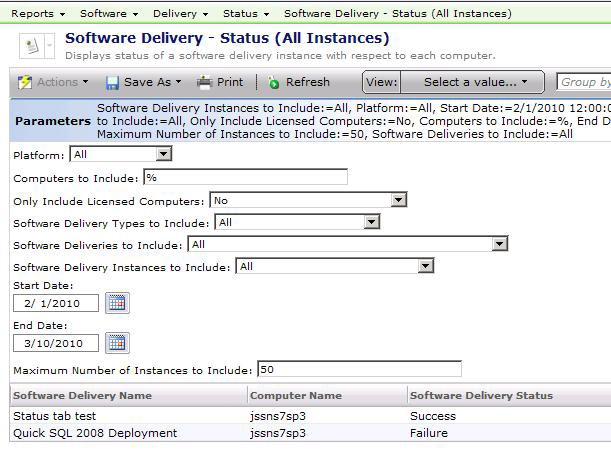
Task: Click the Save As floppy disk icon
Action: point(113,83)
